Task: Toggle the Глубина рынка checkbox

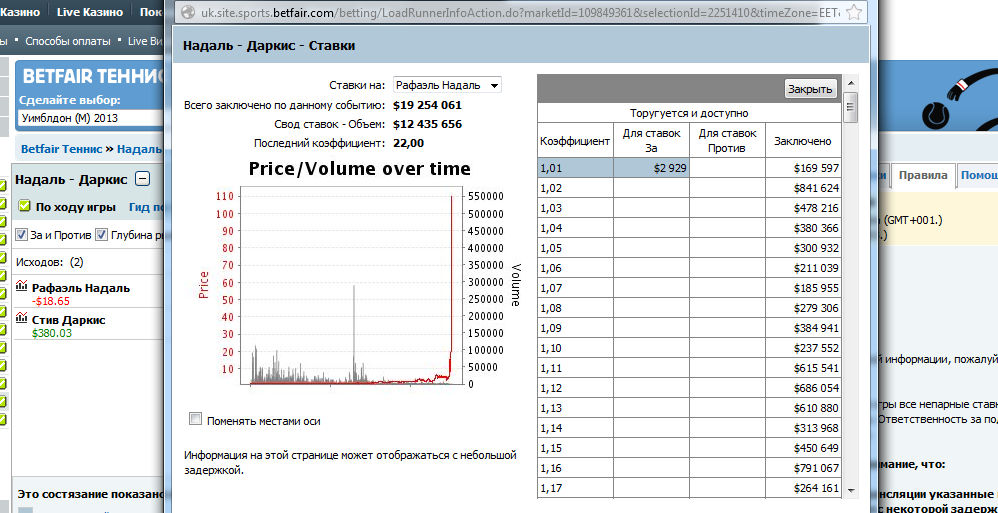Action: pos(101,235)
